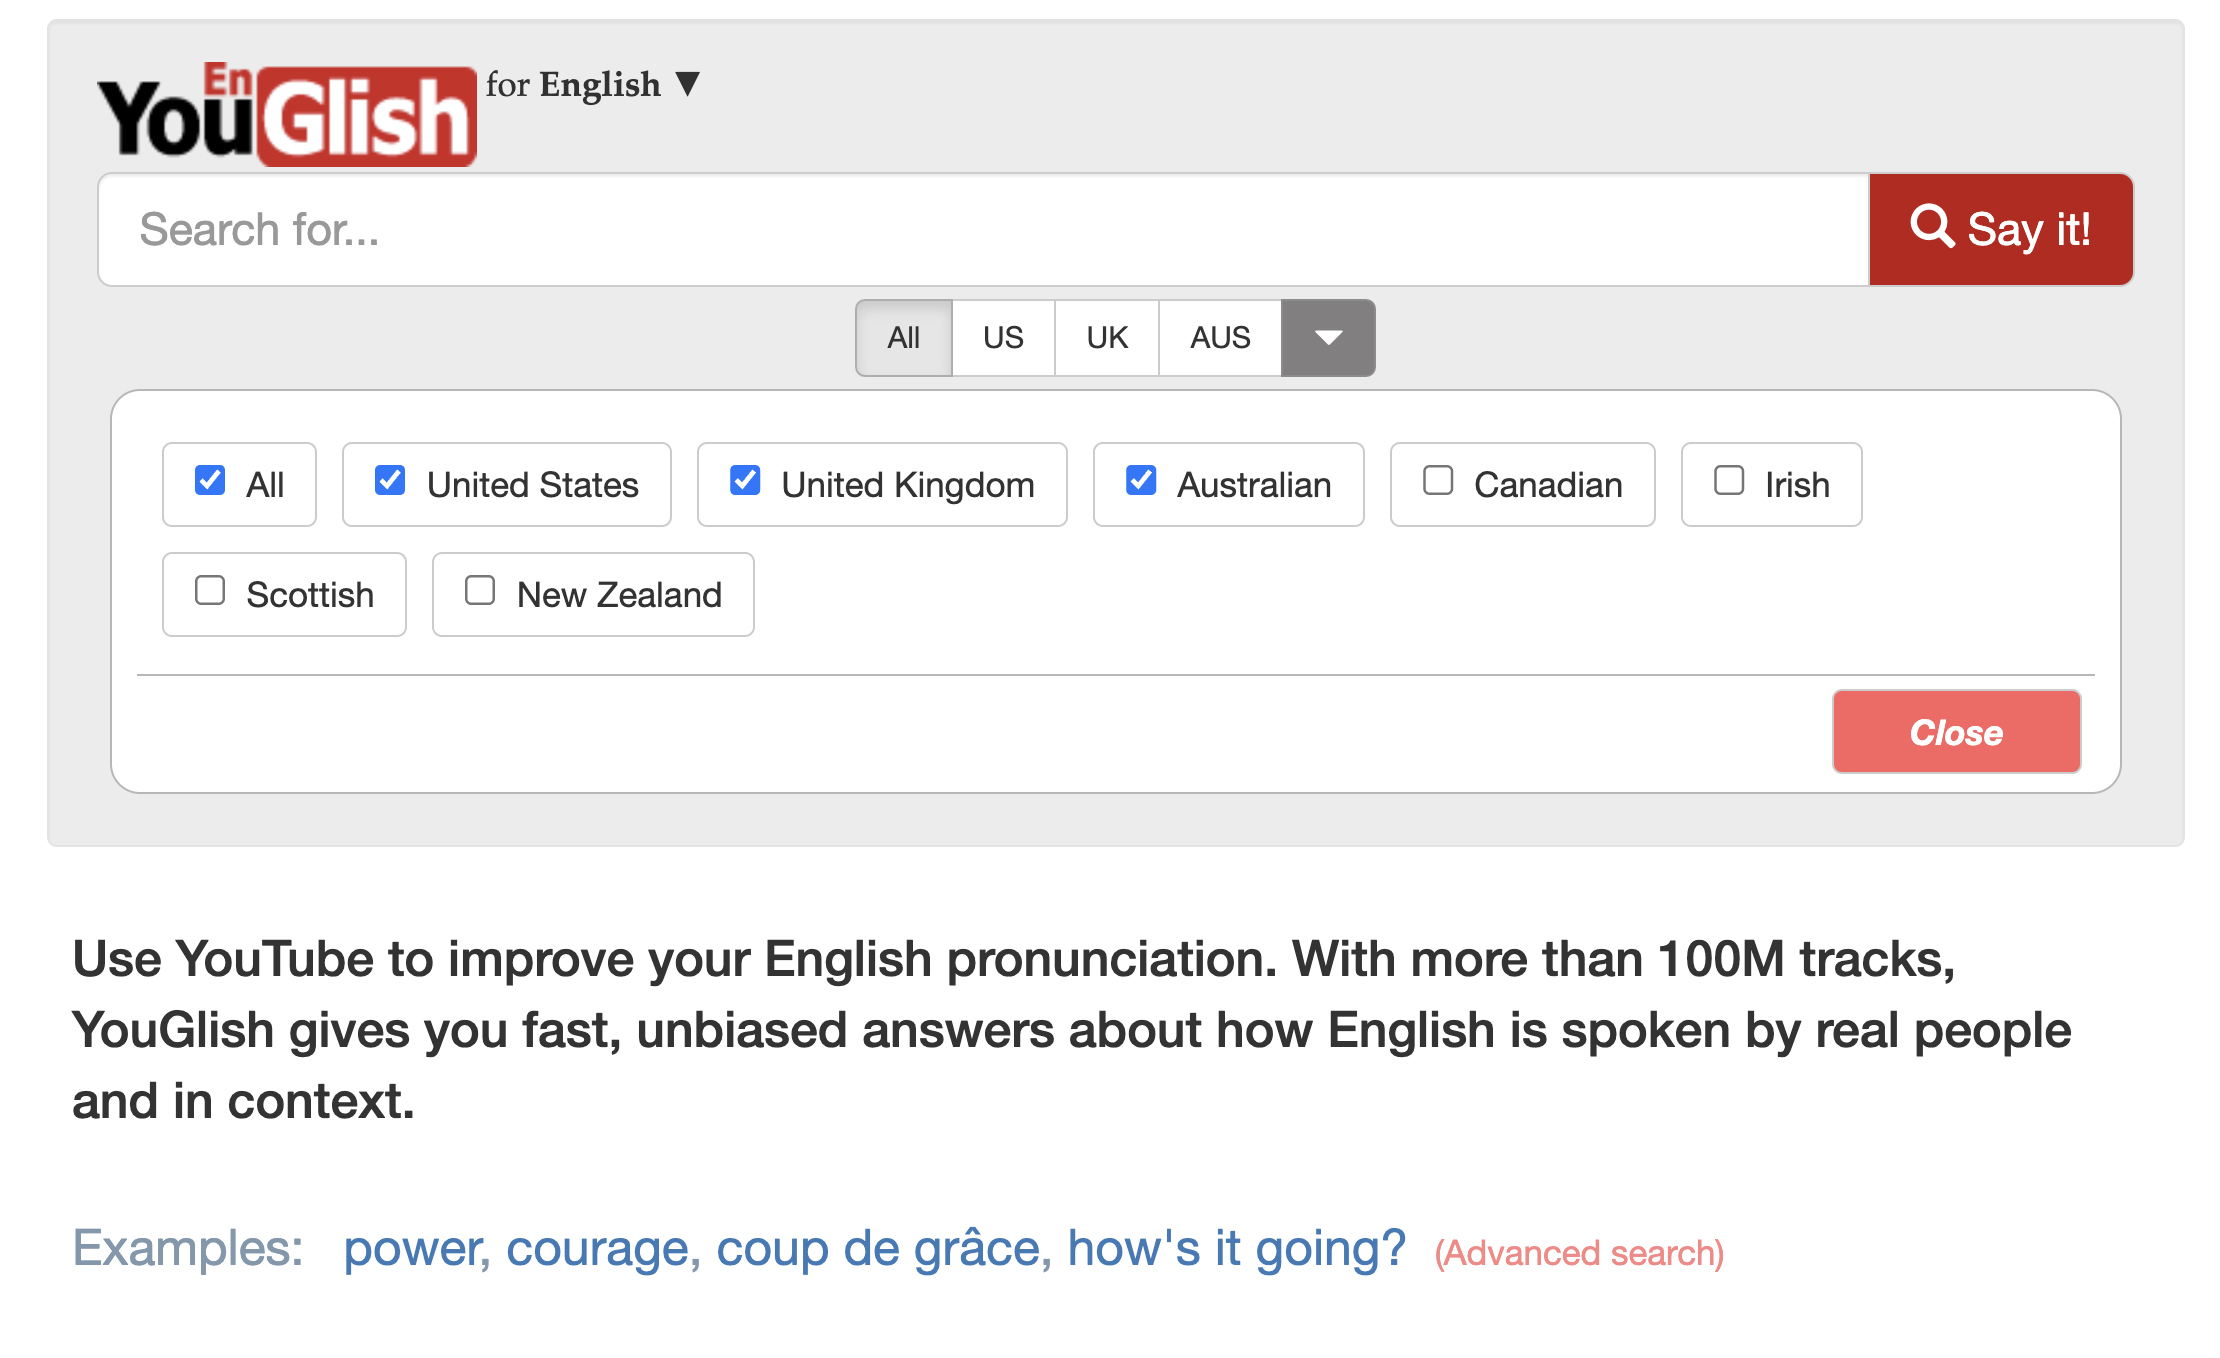
Task: Expand the accent options caret button
Action: point(1327,338)
